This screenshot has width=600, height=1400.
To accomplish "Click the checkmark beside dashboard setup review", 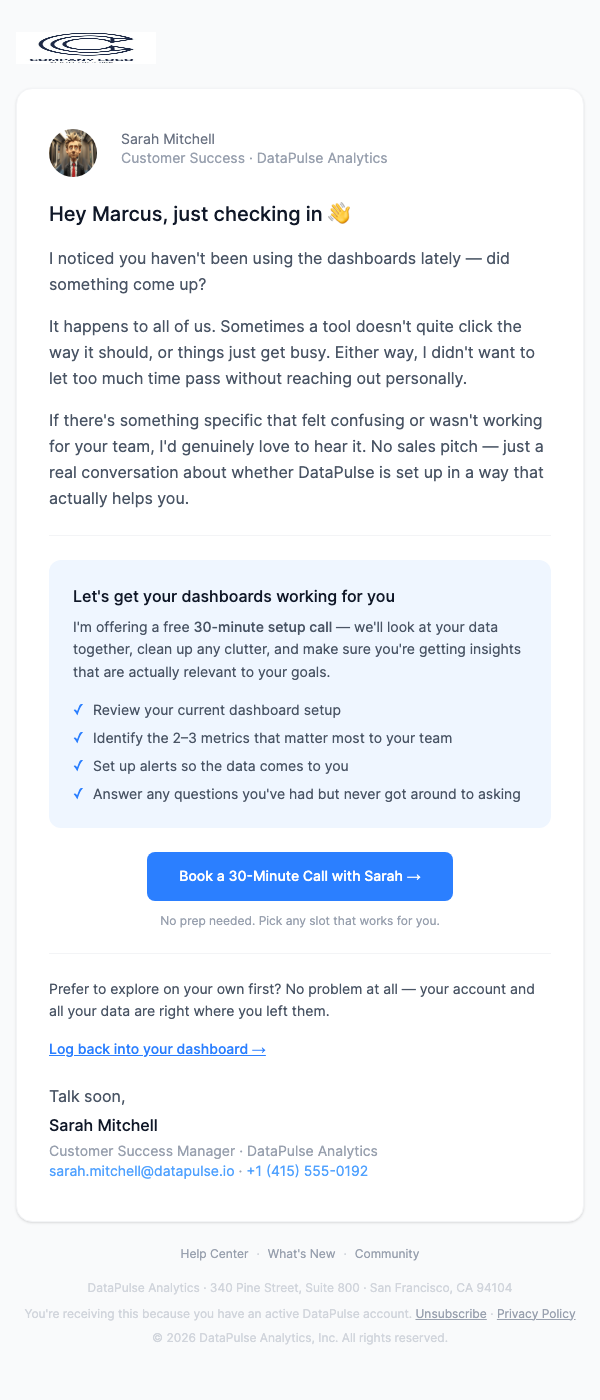I will point(78,709).
